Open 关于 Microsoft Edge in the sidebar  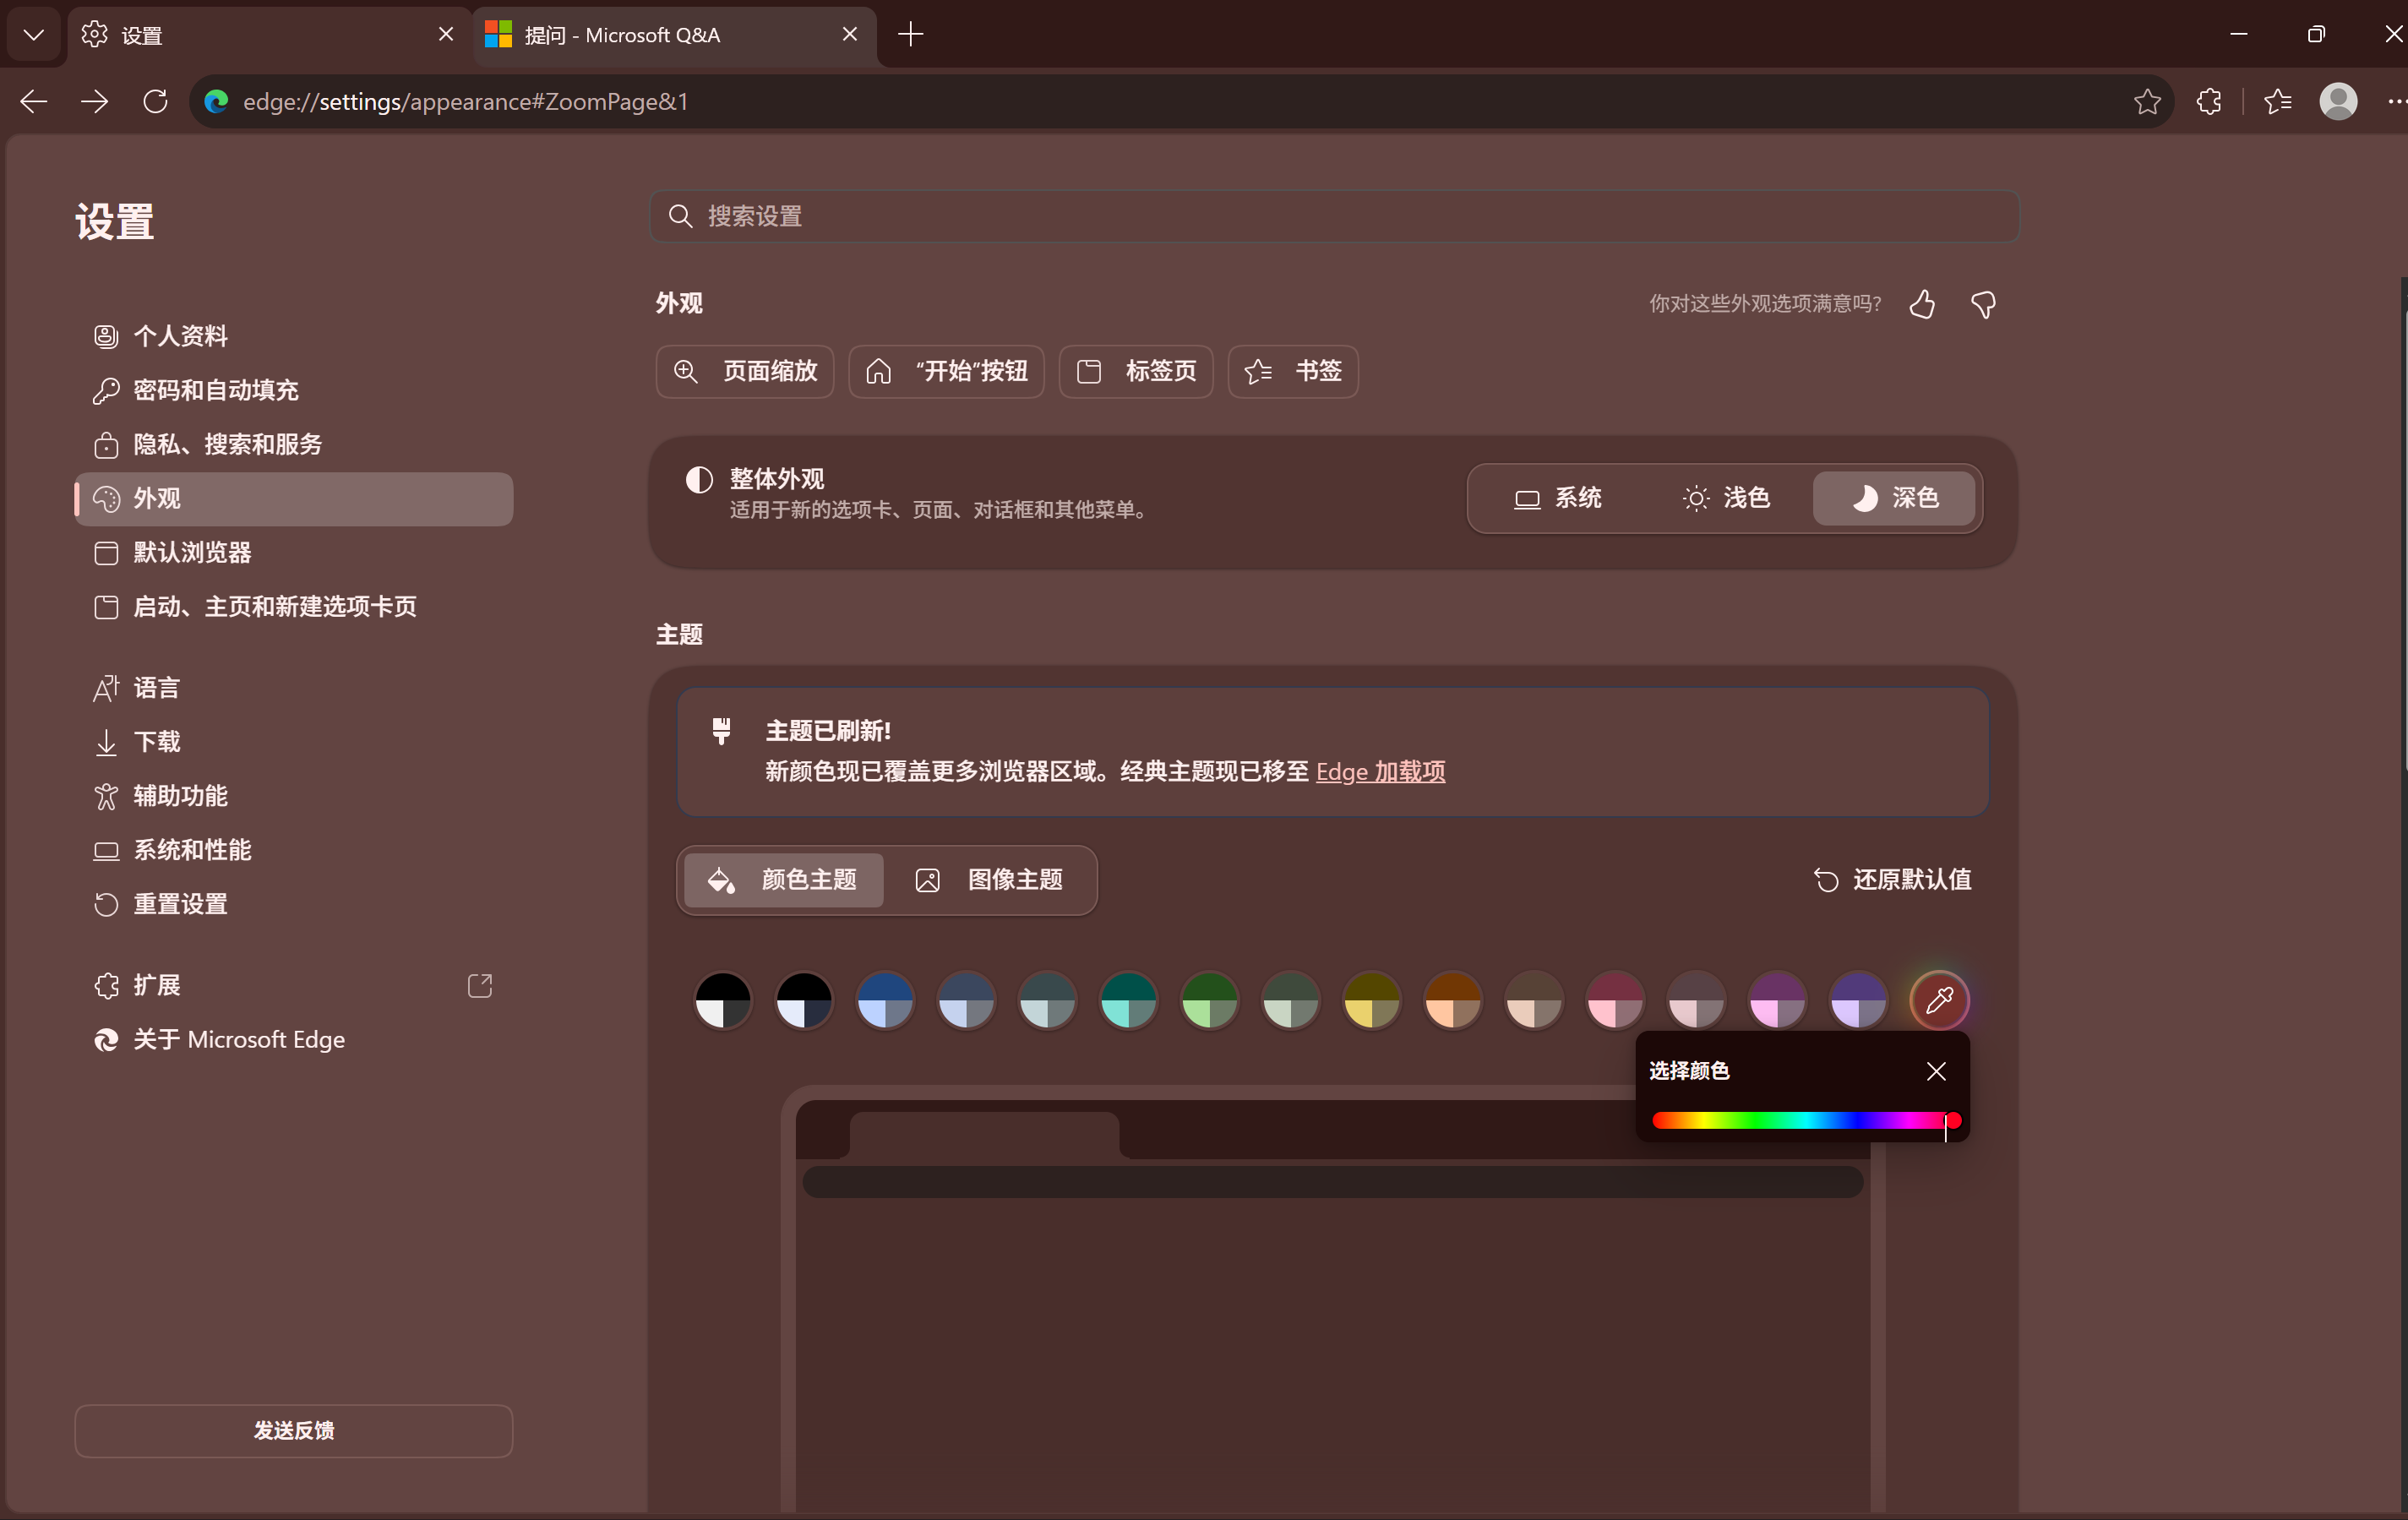(x=294, y=1040)
